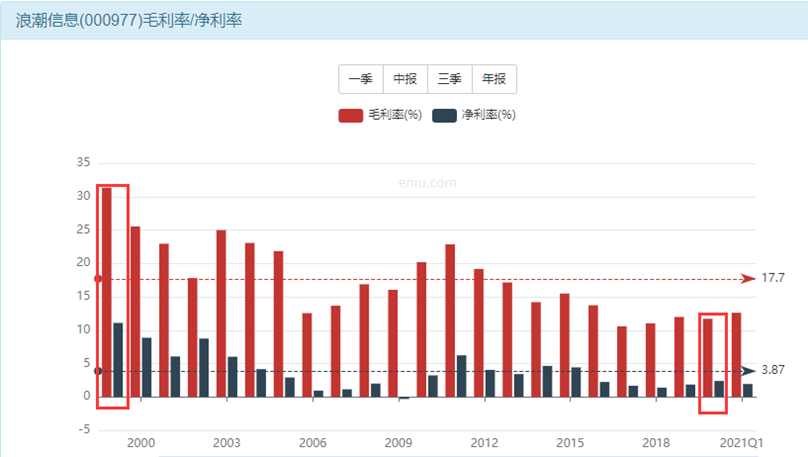
Task: Click the 3.87 average net margin label
Action: pyautogui.click(x=773, y=370)
